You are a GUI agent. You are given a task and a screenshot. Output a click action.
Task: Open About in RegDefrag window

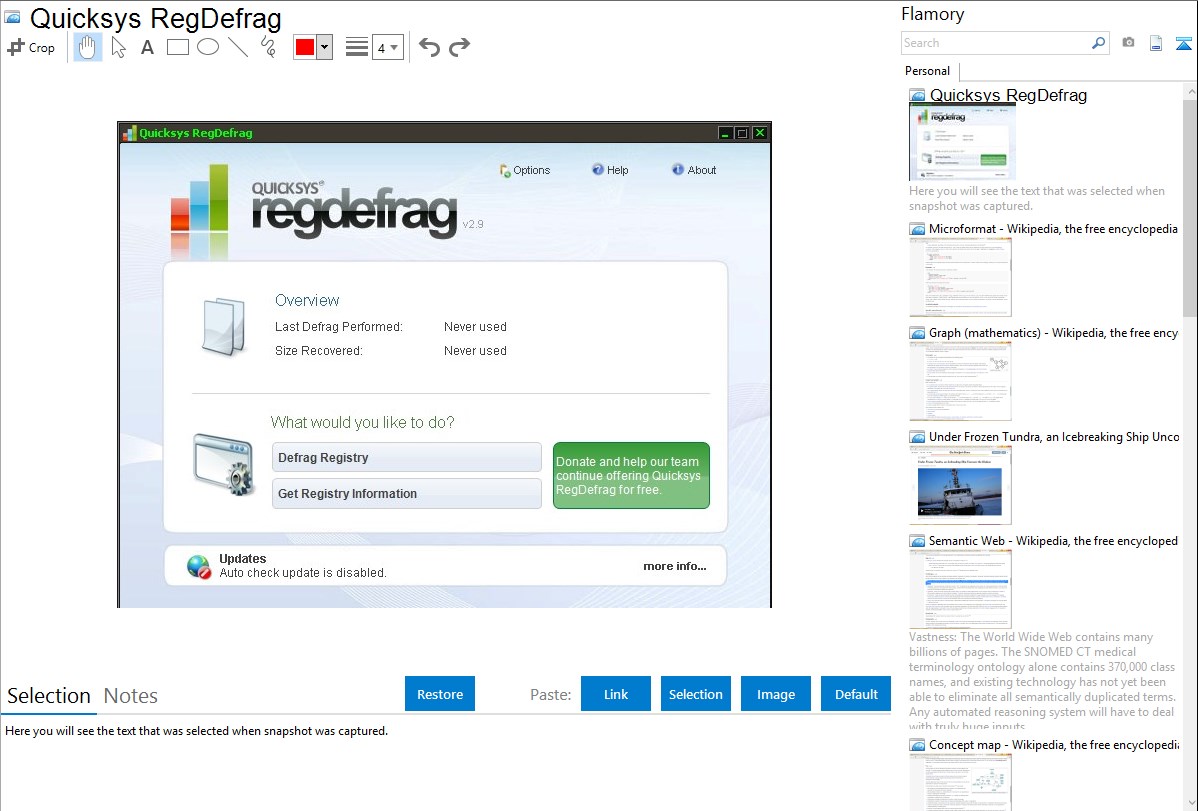694,170
